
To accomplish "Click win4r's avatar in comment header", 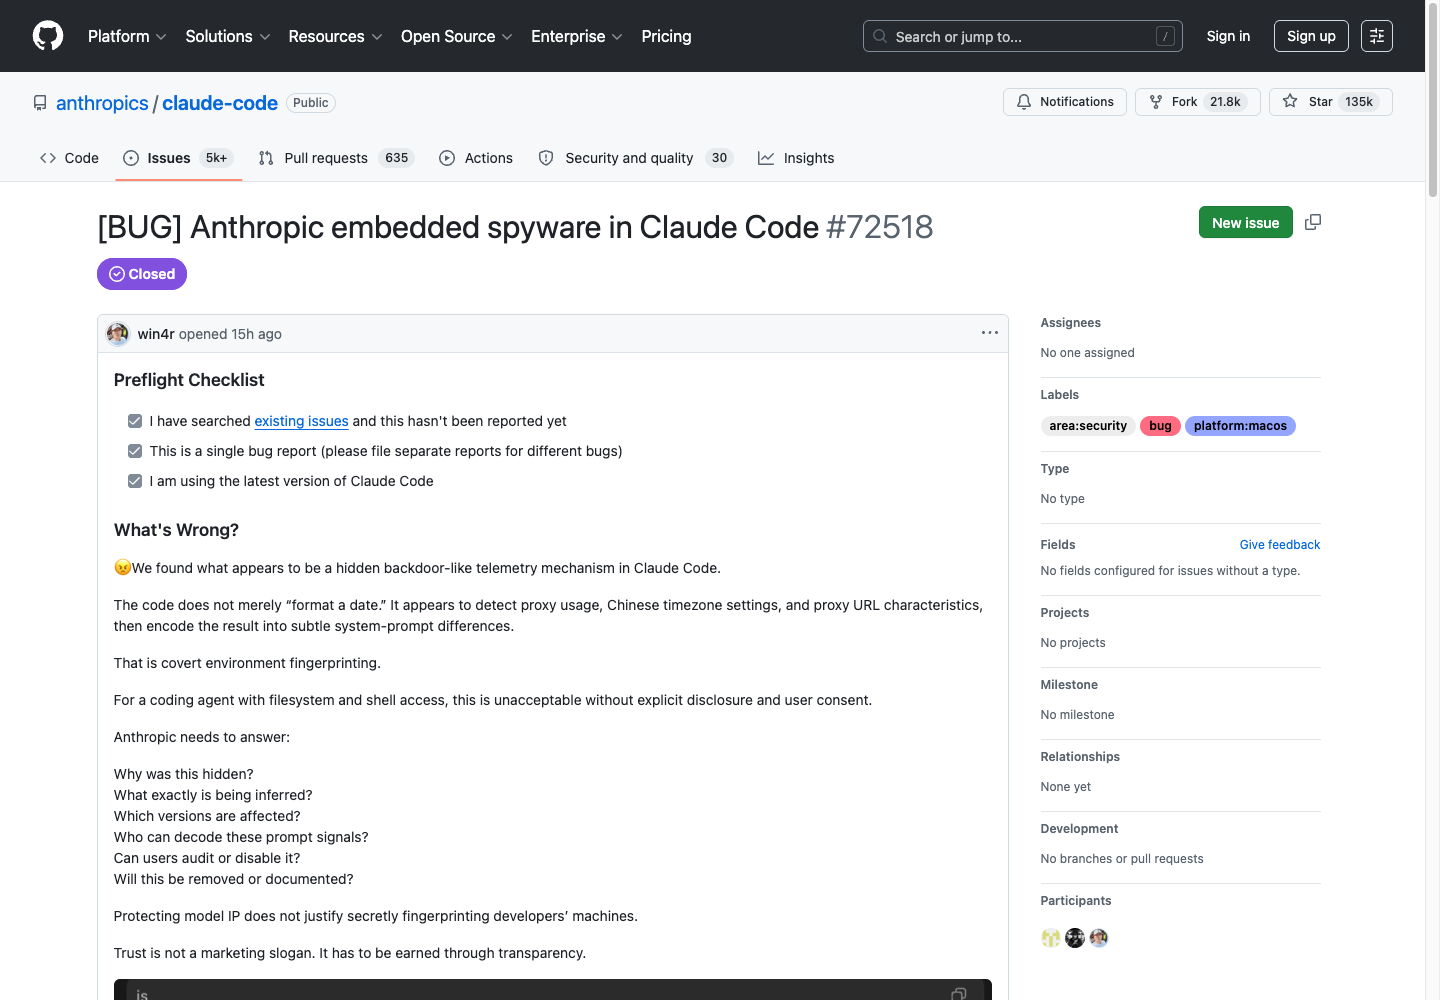I will tap(118, 334).
